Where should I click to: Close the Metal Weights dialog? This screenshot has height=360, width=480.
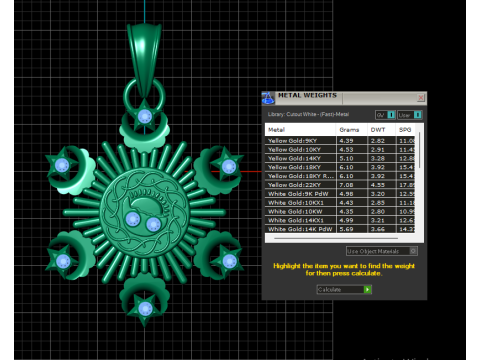click(421, 97)
